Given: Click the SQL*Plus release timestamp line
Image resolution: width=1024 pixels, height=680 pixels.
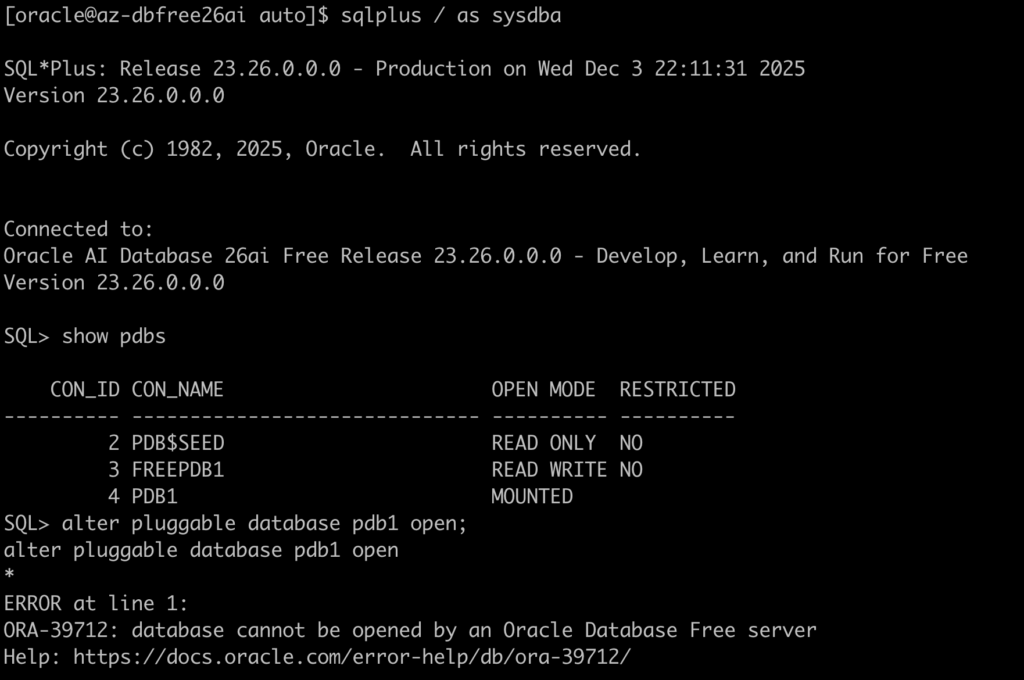Looking at the screenshot, I should (x=404, y=69).
